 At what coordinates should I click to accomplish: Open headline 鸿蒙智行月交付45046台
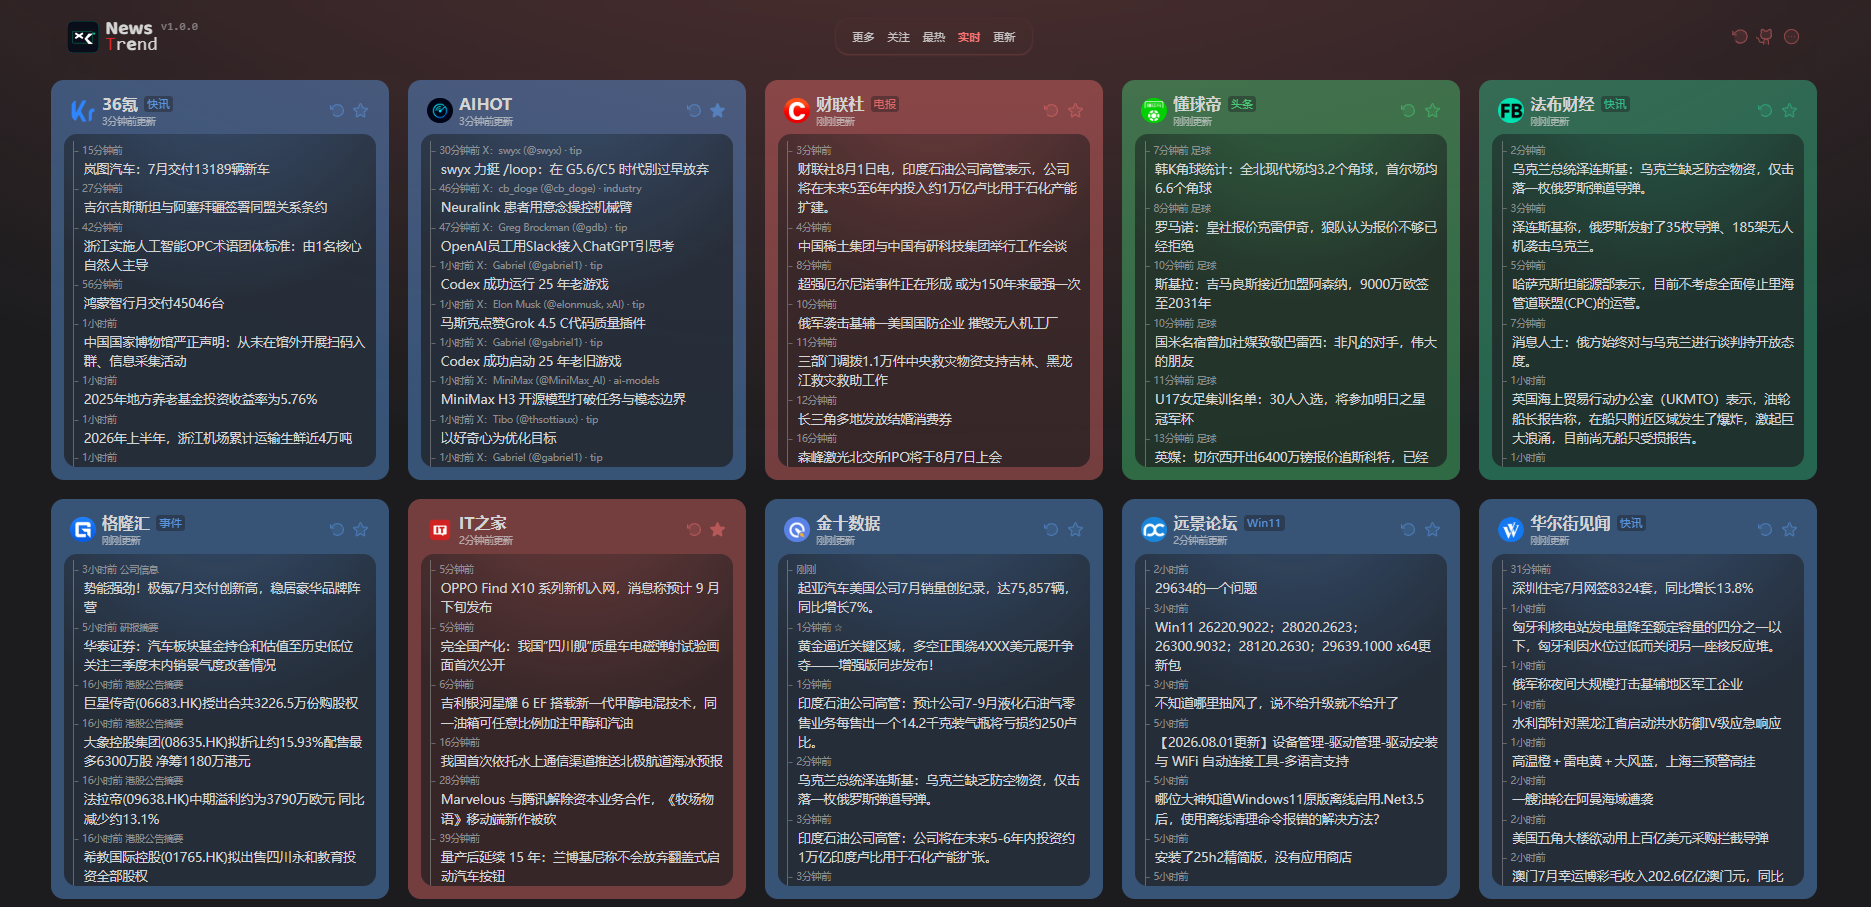(x=154, y=303)
